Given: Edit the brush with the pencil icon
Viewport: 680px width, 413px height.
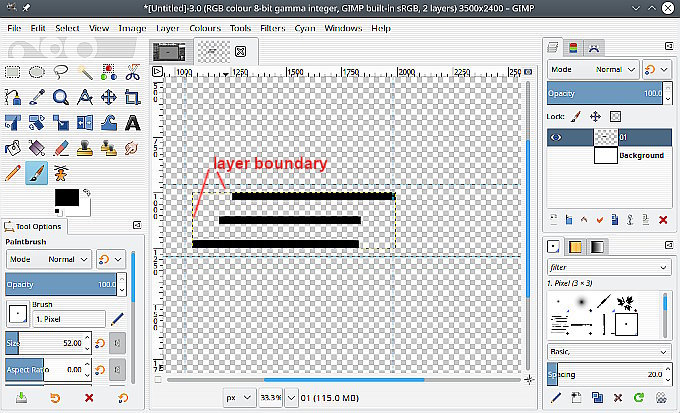Looking at the screenshot, I should tap(556, 397).
